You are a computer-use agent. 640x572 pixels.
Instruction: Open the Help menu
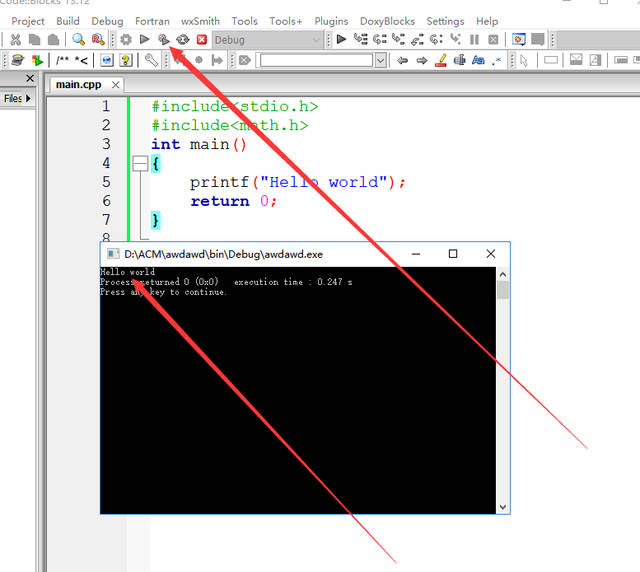point(487,21)
